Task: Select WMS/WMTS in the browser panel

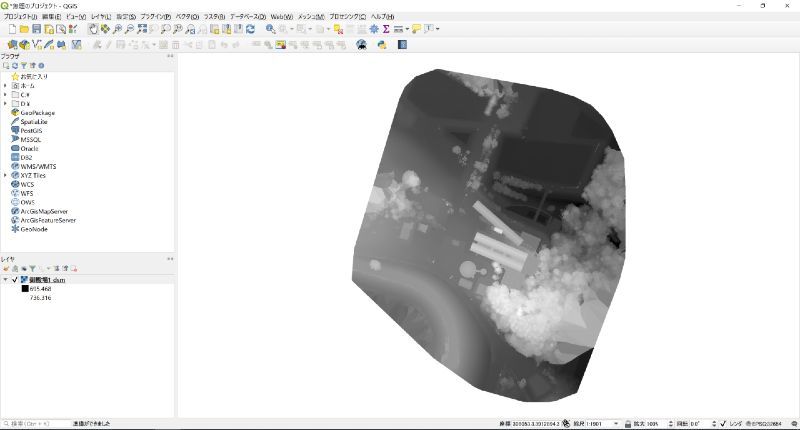Action: [39, 166]
